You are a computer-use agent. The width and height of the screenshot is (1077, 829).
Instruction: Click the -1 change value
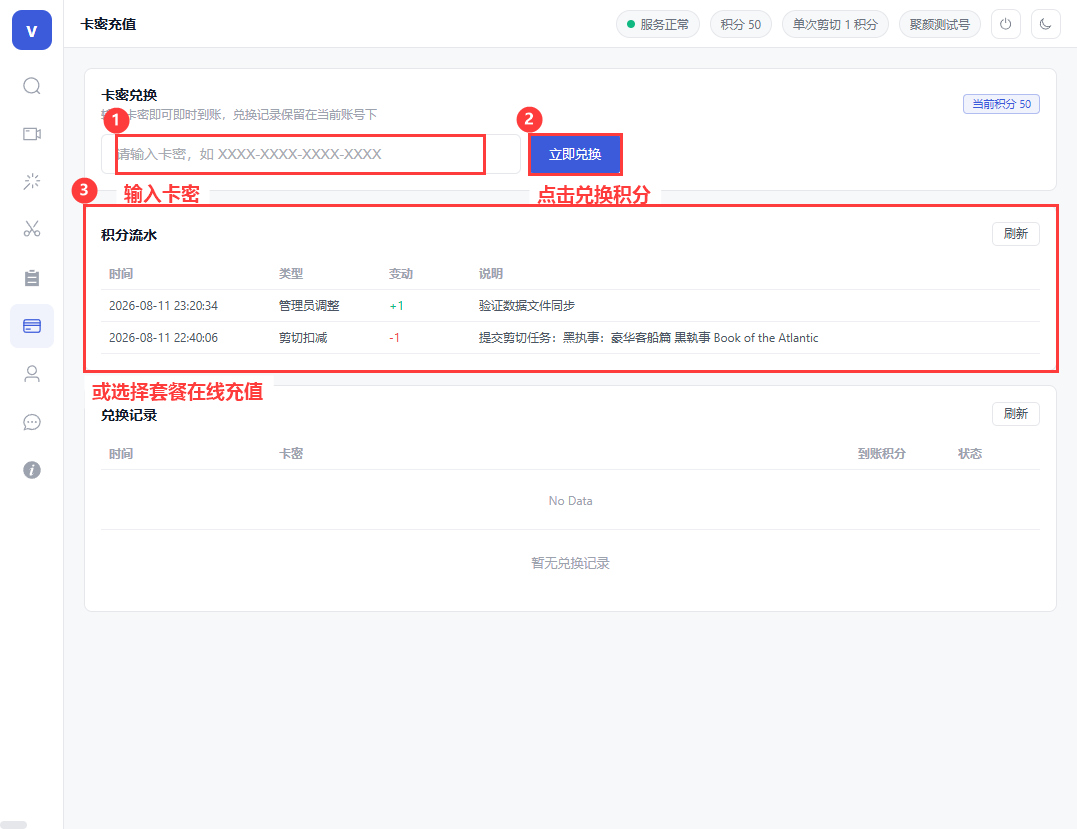[x=394, y=337]
